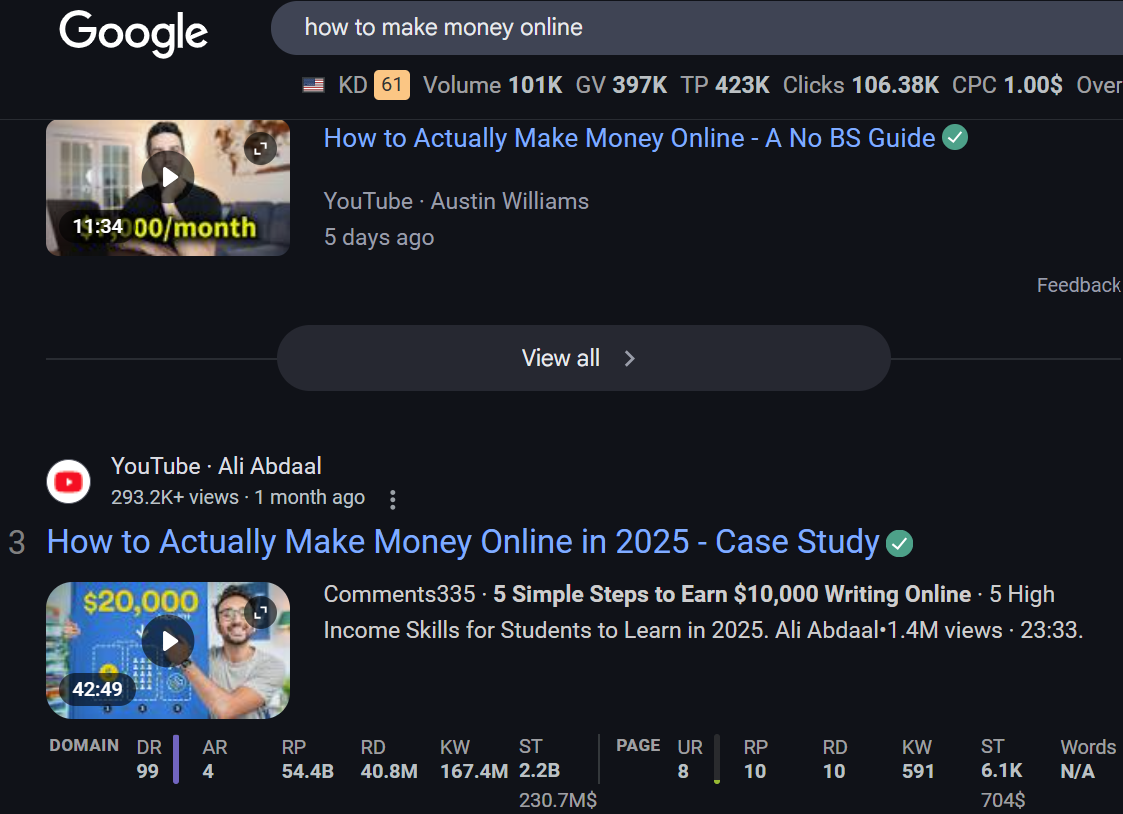The image size is (1123, 814).
Task: Click the page ST 6.1K value
Action: [1001, 770]
